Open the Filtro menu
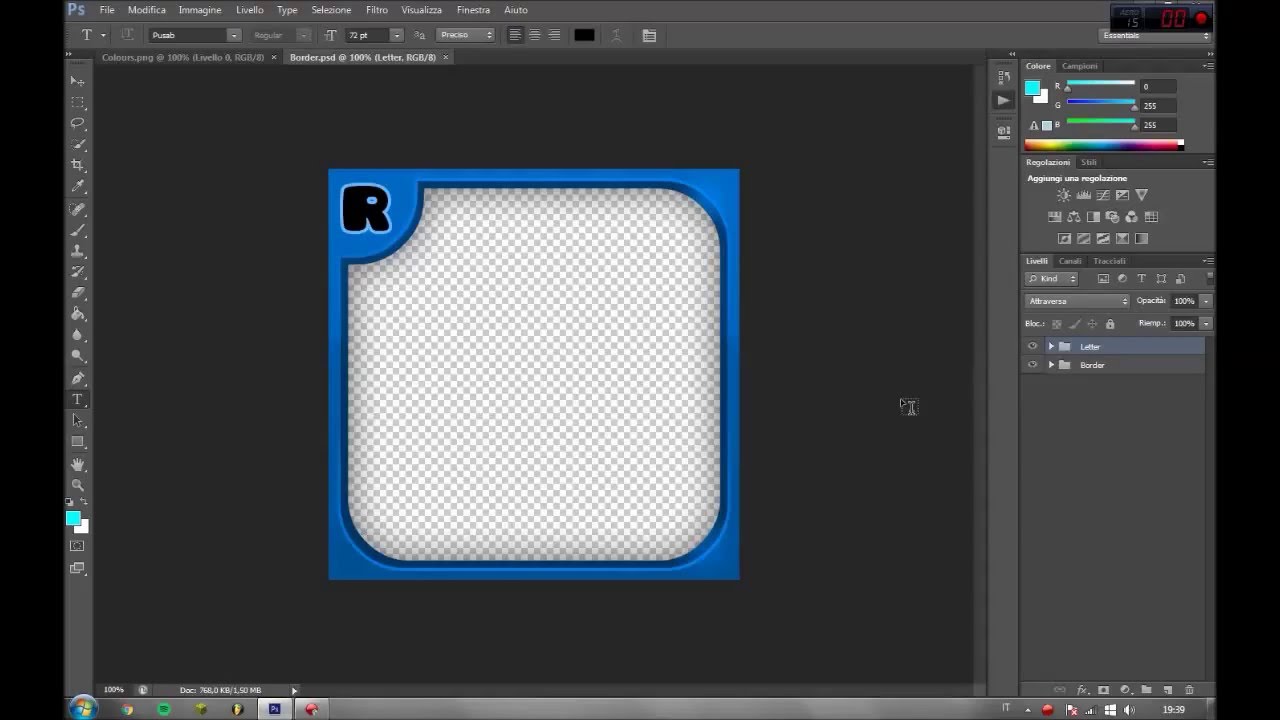 point(377,10)
